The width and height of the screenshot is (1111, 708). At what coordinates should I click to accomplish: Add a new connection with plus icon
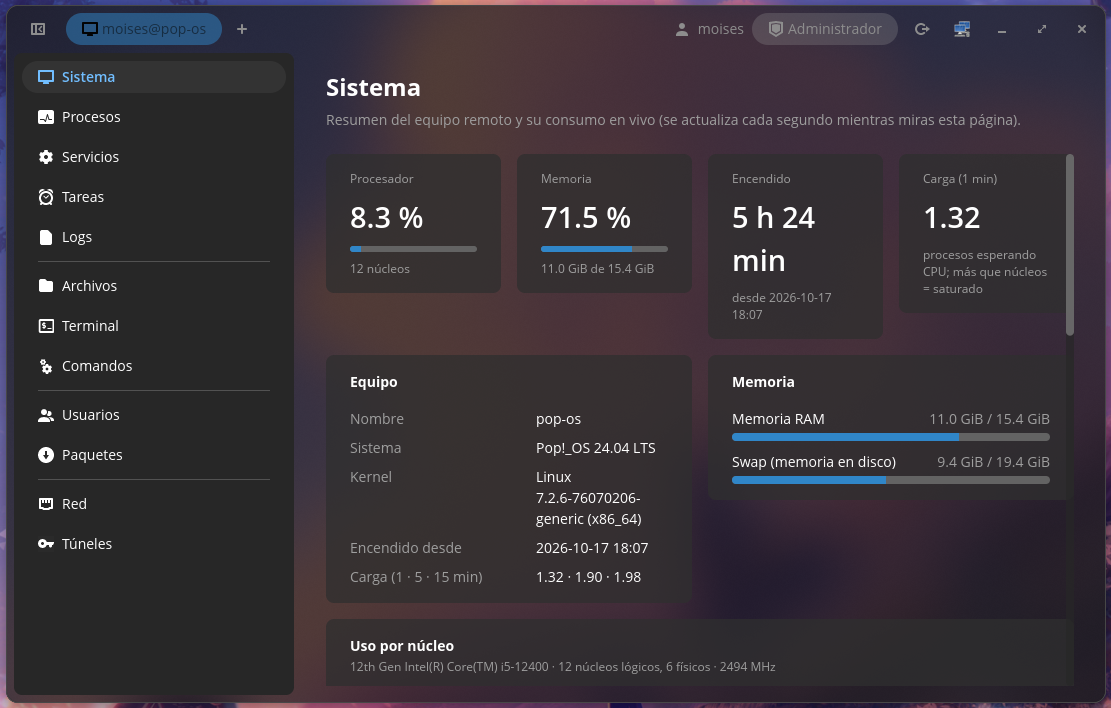tap(242, 29)
